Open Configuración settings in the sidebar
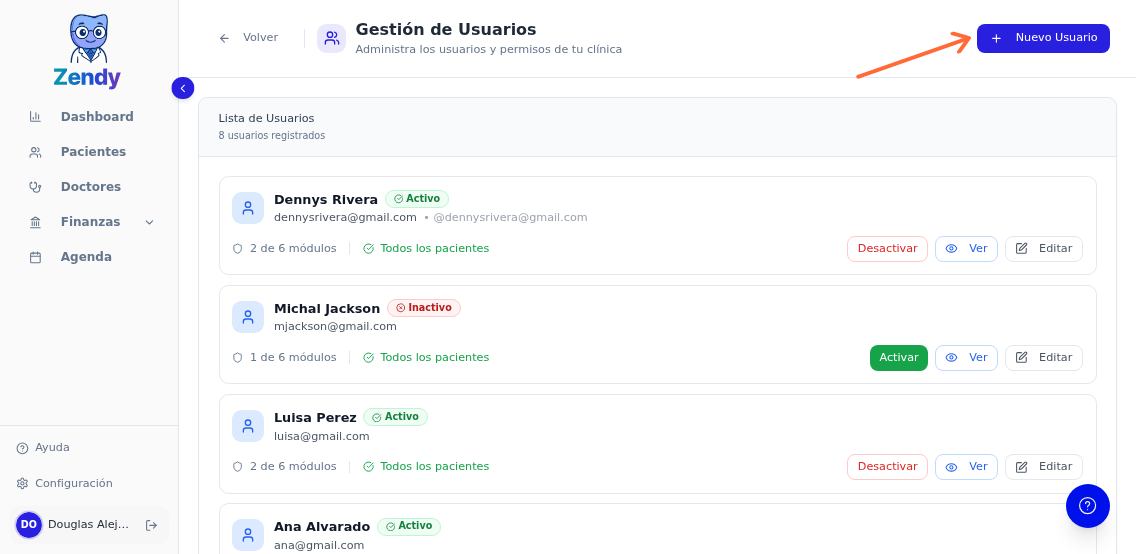The image size is (1136, 554). [x=65, y=483]
